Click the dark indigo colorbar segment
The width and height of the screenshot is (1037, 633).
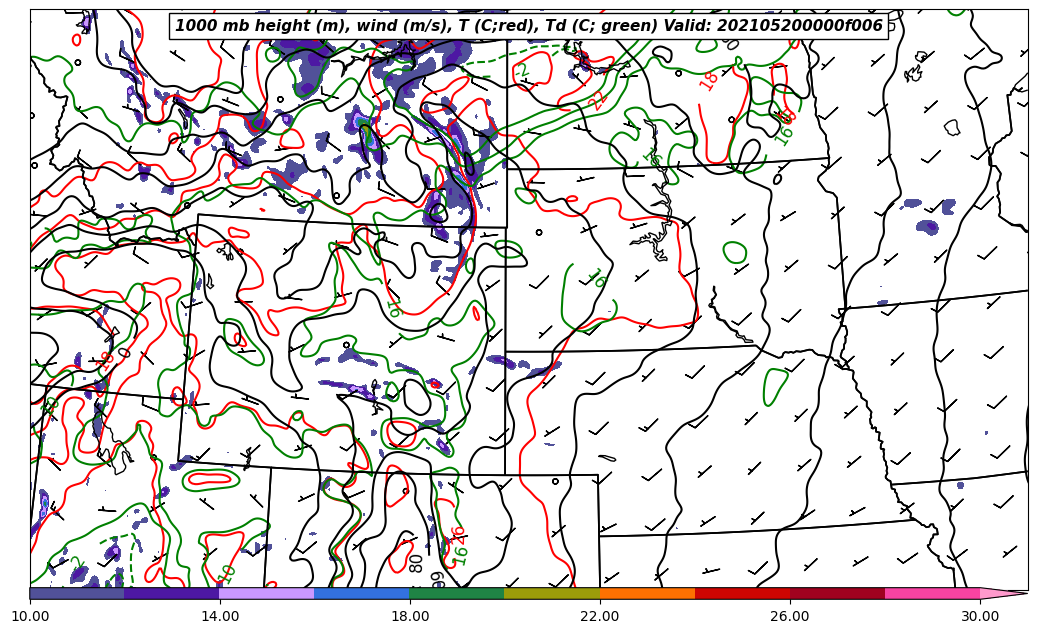pos(171,593)
